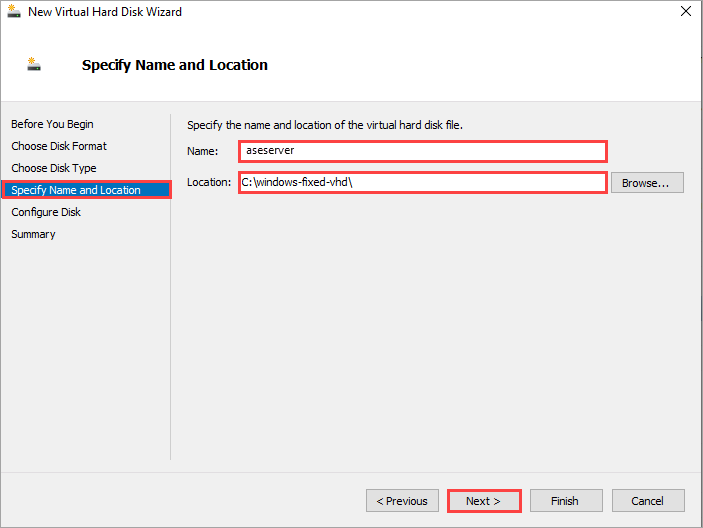Click Finish to create the disk

pyautogui.click(x=566, y=501)
